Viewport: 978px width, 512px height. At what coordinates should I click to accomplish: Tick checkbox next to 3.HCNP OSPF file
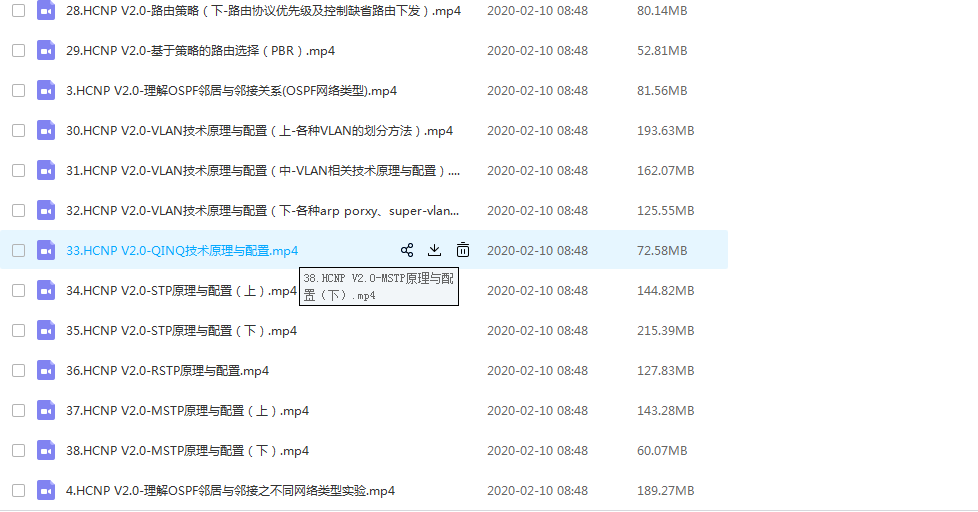(x=18, y=90)
